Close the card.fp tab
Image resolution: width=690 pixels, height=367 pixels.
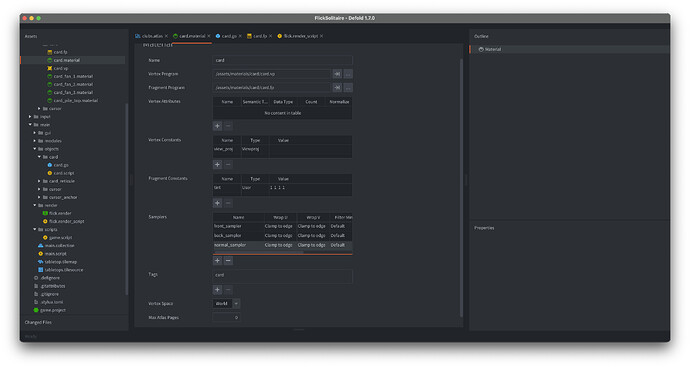tap(270, 36)
